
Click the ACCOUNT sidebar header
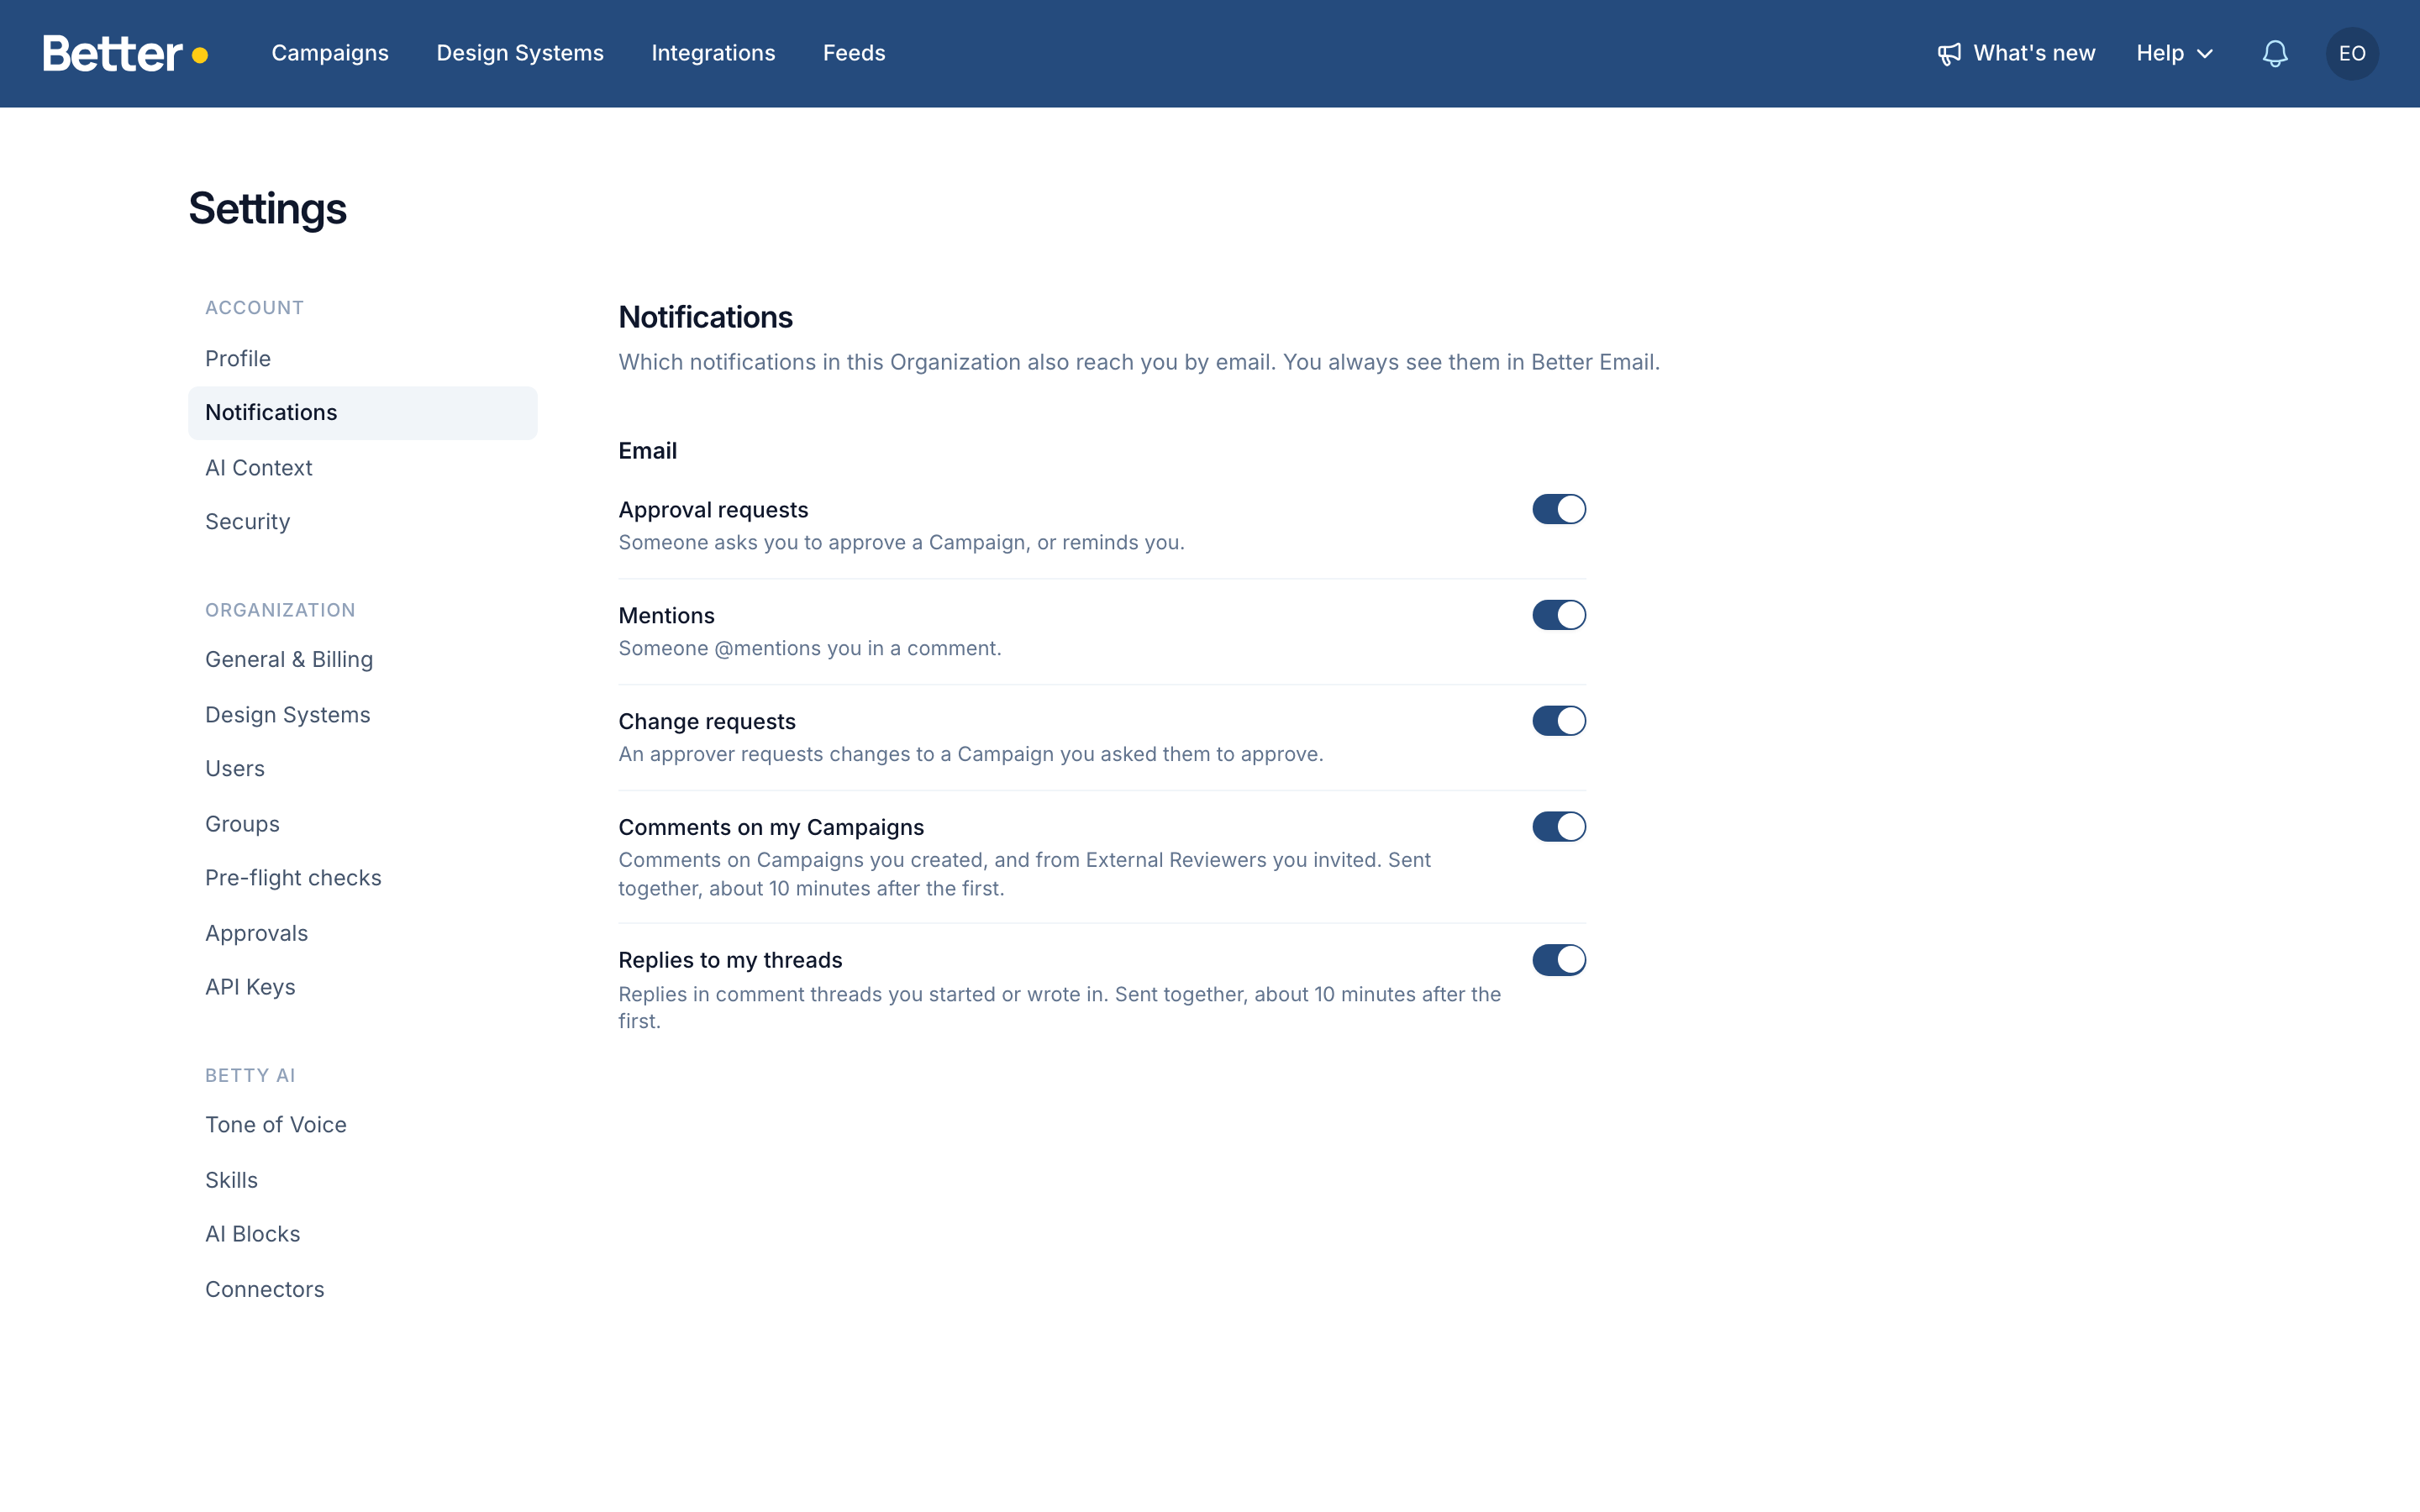click(x=254, y=308)
